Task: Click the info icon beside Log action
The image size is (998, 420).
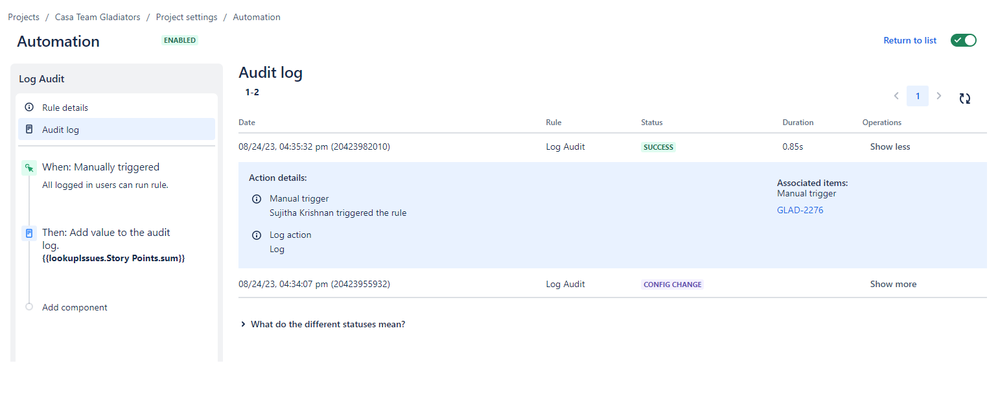Action: pyautogui.click(x=257, y=235)
